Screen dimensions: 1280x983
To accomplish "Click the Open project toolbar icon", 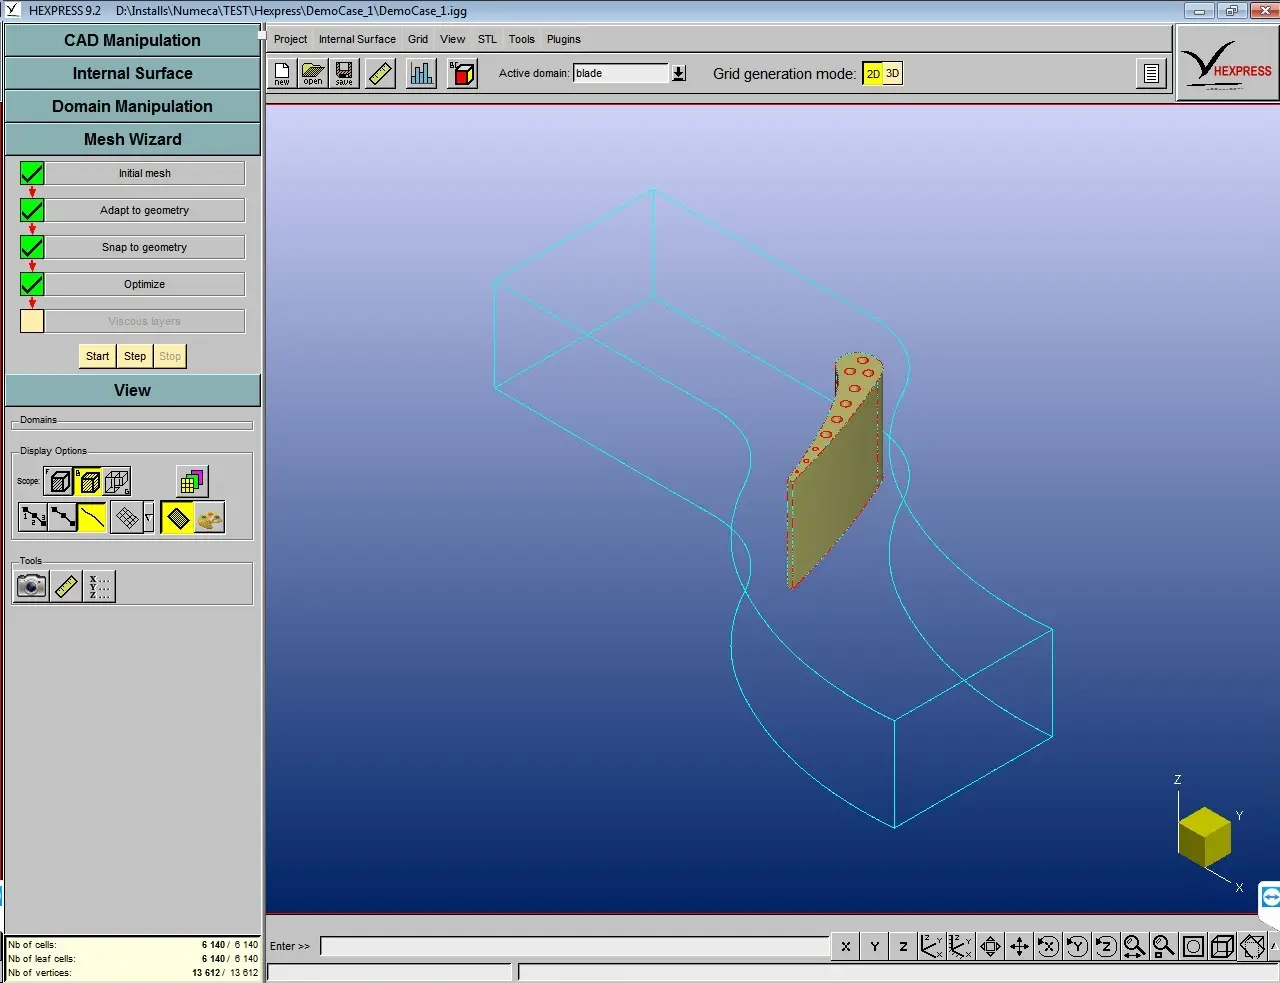I will [313, 74].
